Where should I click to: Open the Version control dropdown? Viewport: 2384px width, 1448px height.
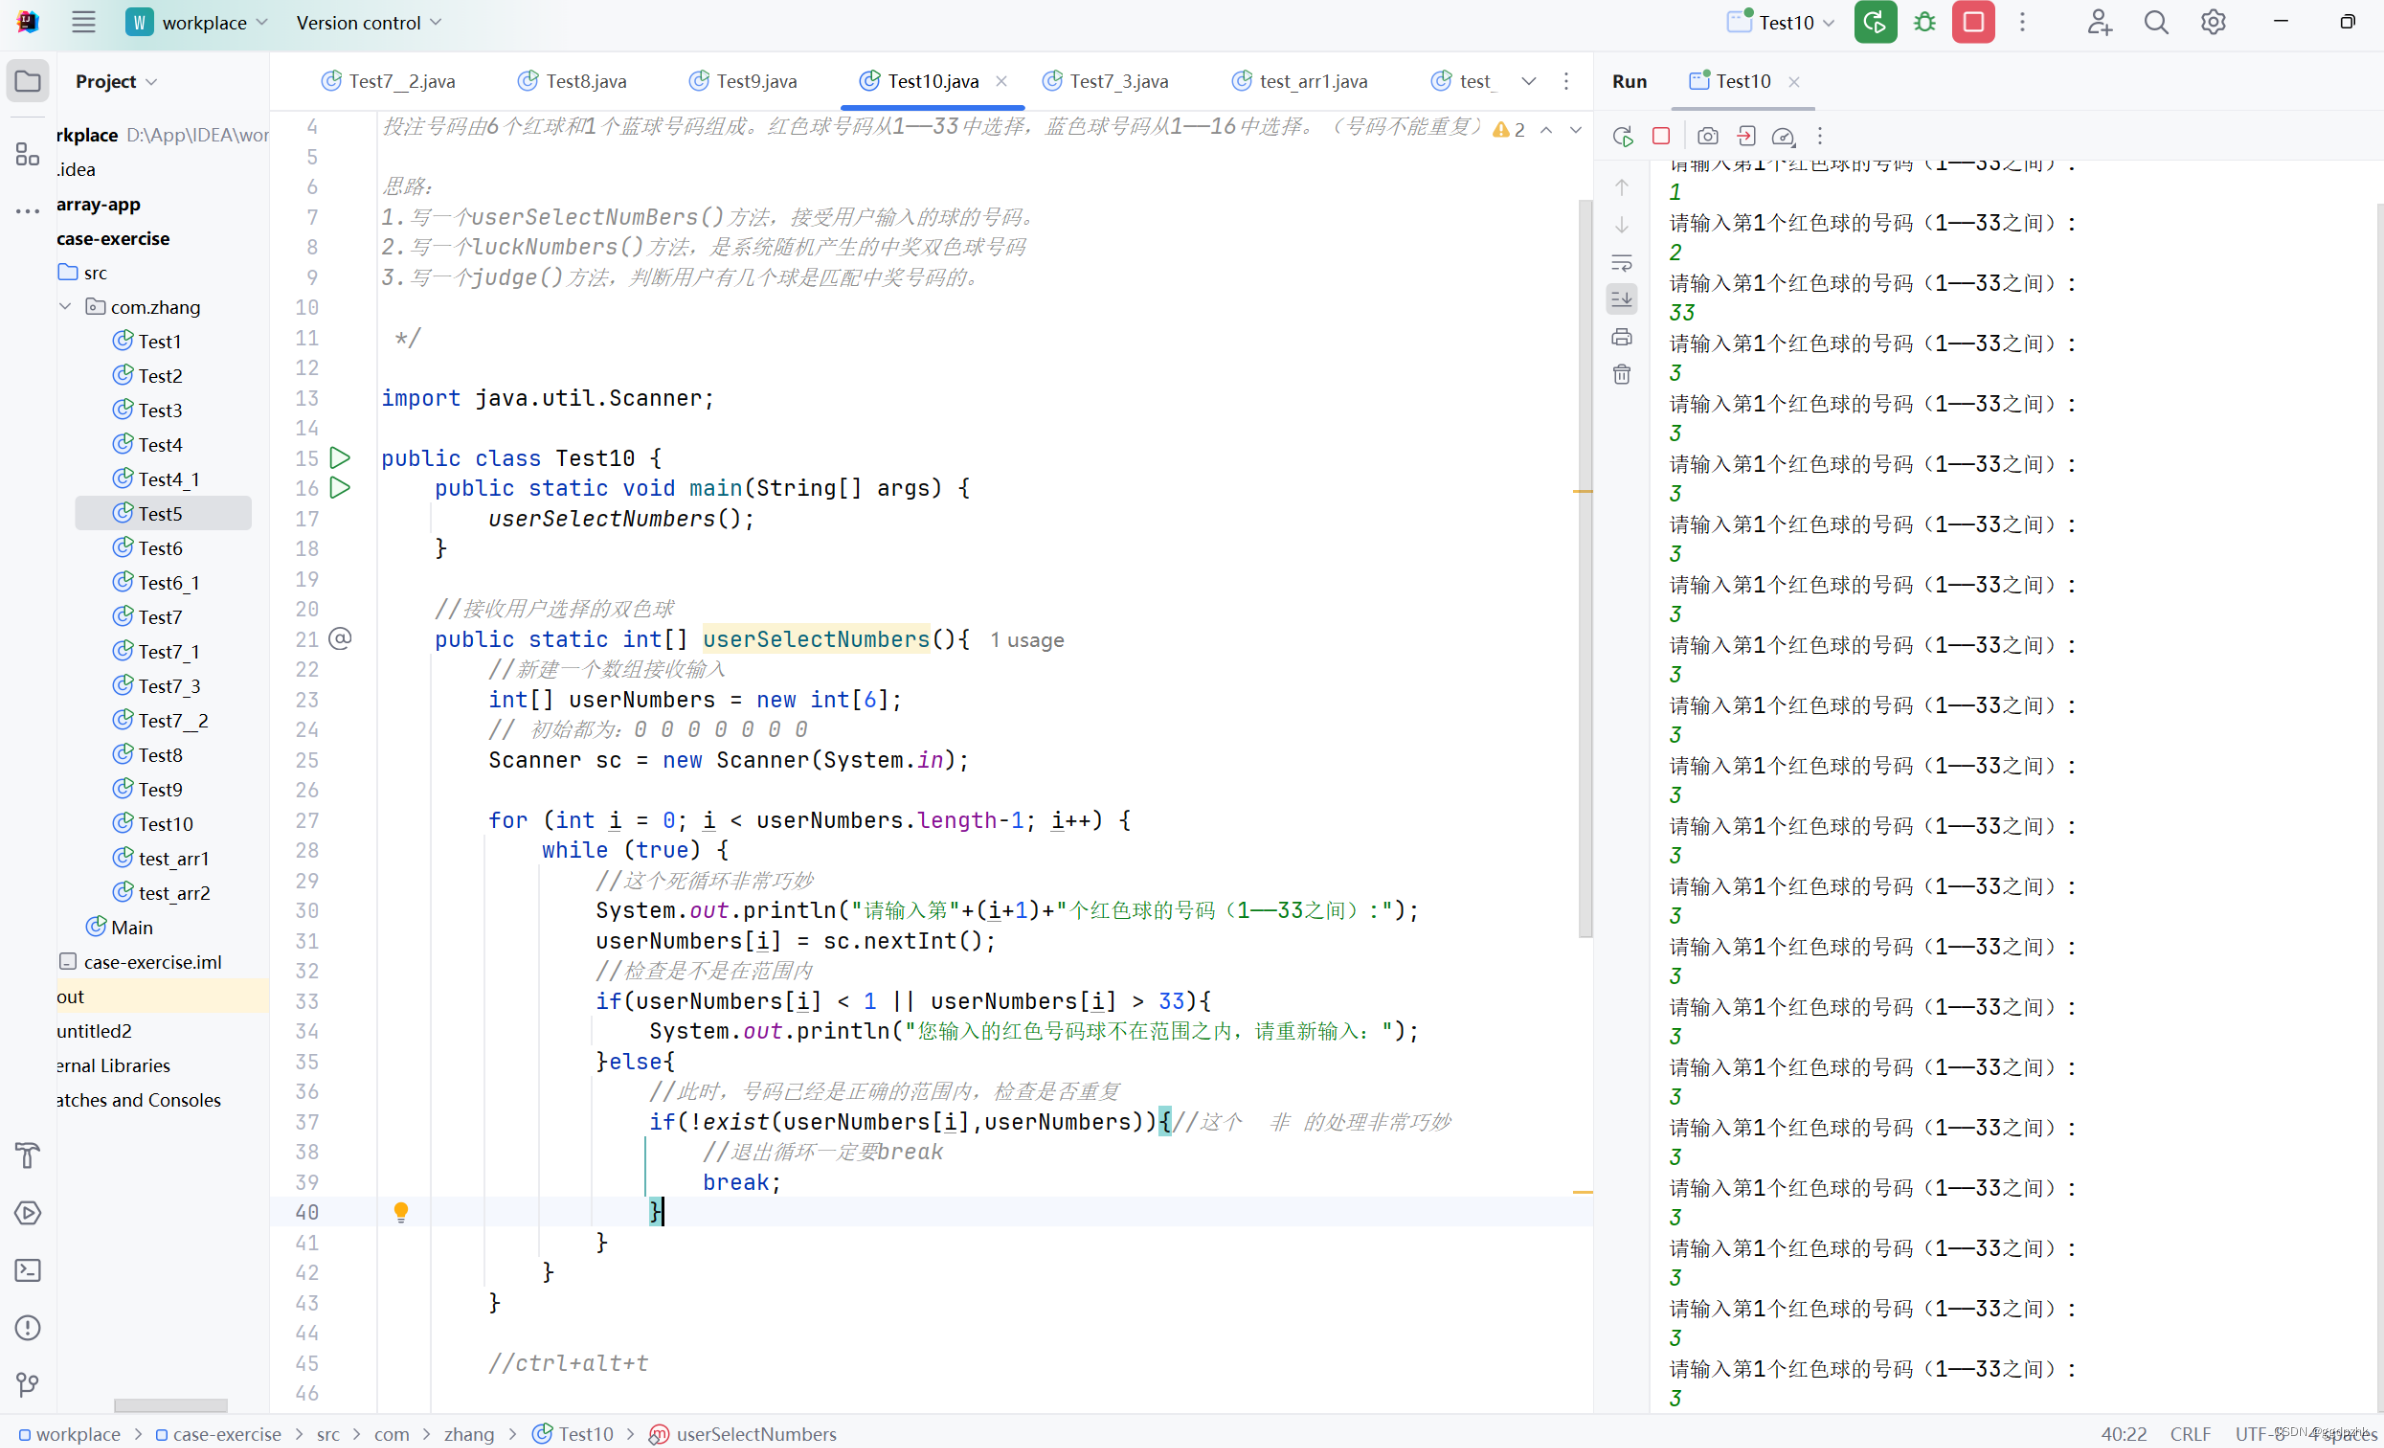pyautogui.click(x=368, y=22)
